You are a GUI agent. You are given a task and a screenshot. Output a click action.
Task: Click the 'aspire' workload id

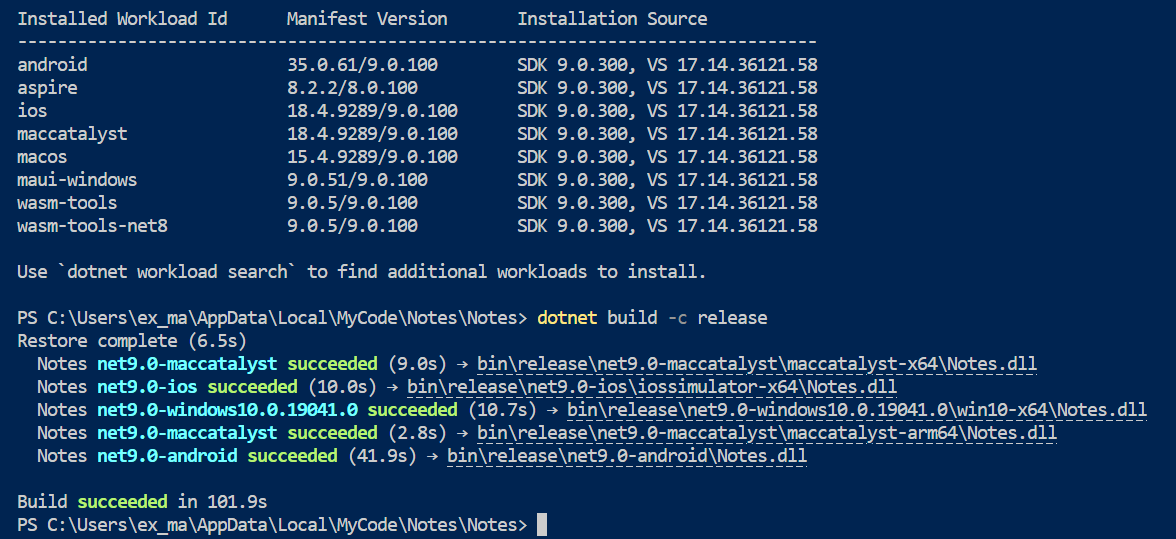pos(47,88)
